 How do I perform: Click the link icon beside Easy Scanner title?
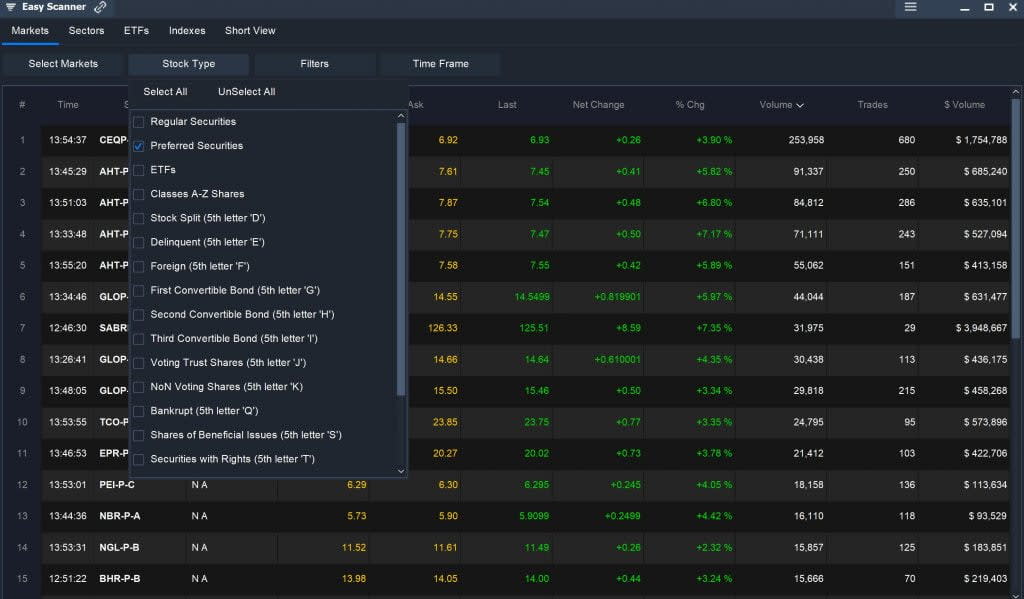coord(99,6)
